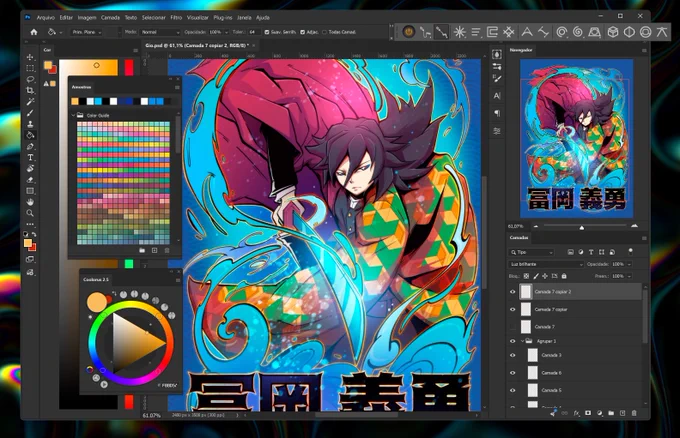Add a layer mask icon
The width and height of the screenshot is (680, 438).
point(588,413)
